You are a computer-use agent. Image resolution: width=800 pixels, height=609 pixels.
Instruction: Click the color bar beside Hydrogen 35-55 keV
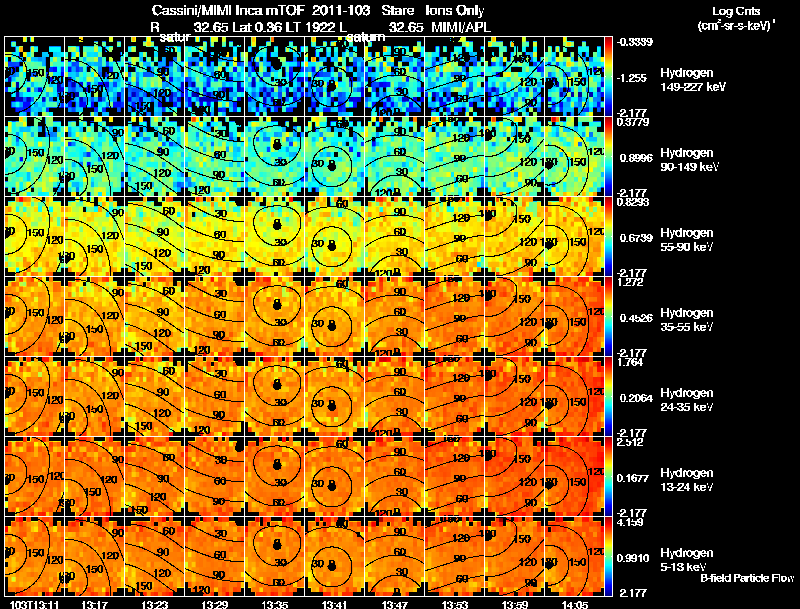608,316
